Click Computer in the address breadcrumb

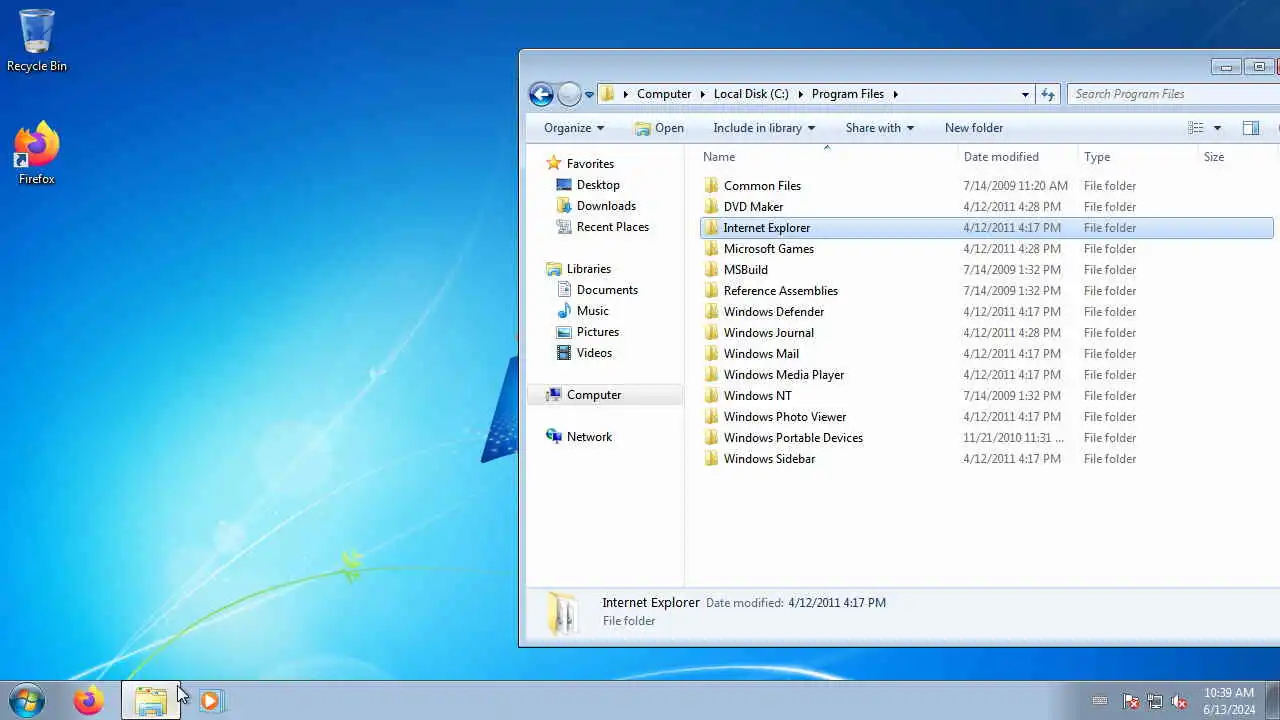click(x=664, y=94)
